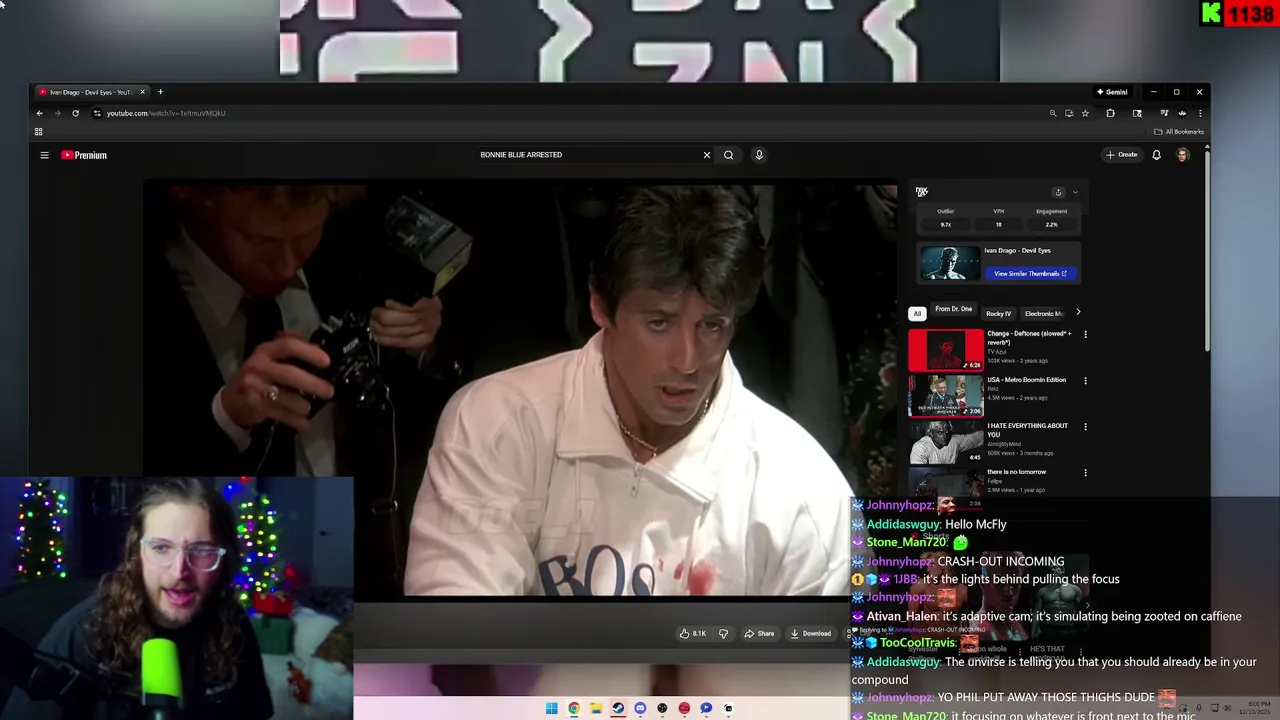The width and height of the screenshot is (1280, 720).
Task: Reload the YouTube page
Action: [75, 113]
